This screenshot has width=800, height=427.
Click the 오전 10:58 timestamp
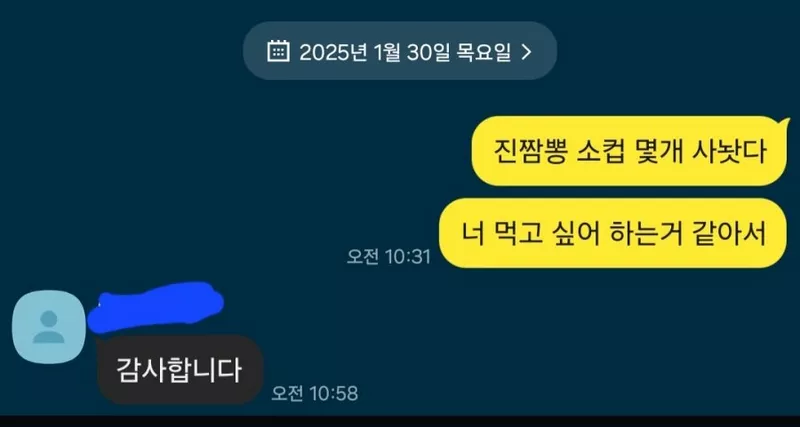tap(315, 393)
